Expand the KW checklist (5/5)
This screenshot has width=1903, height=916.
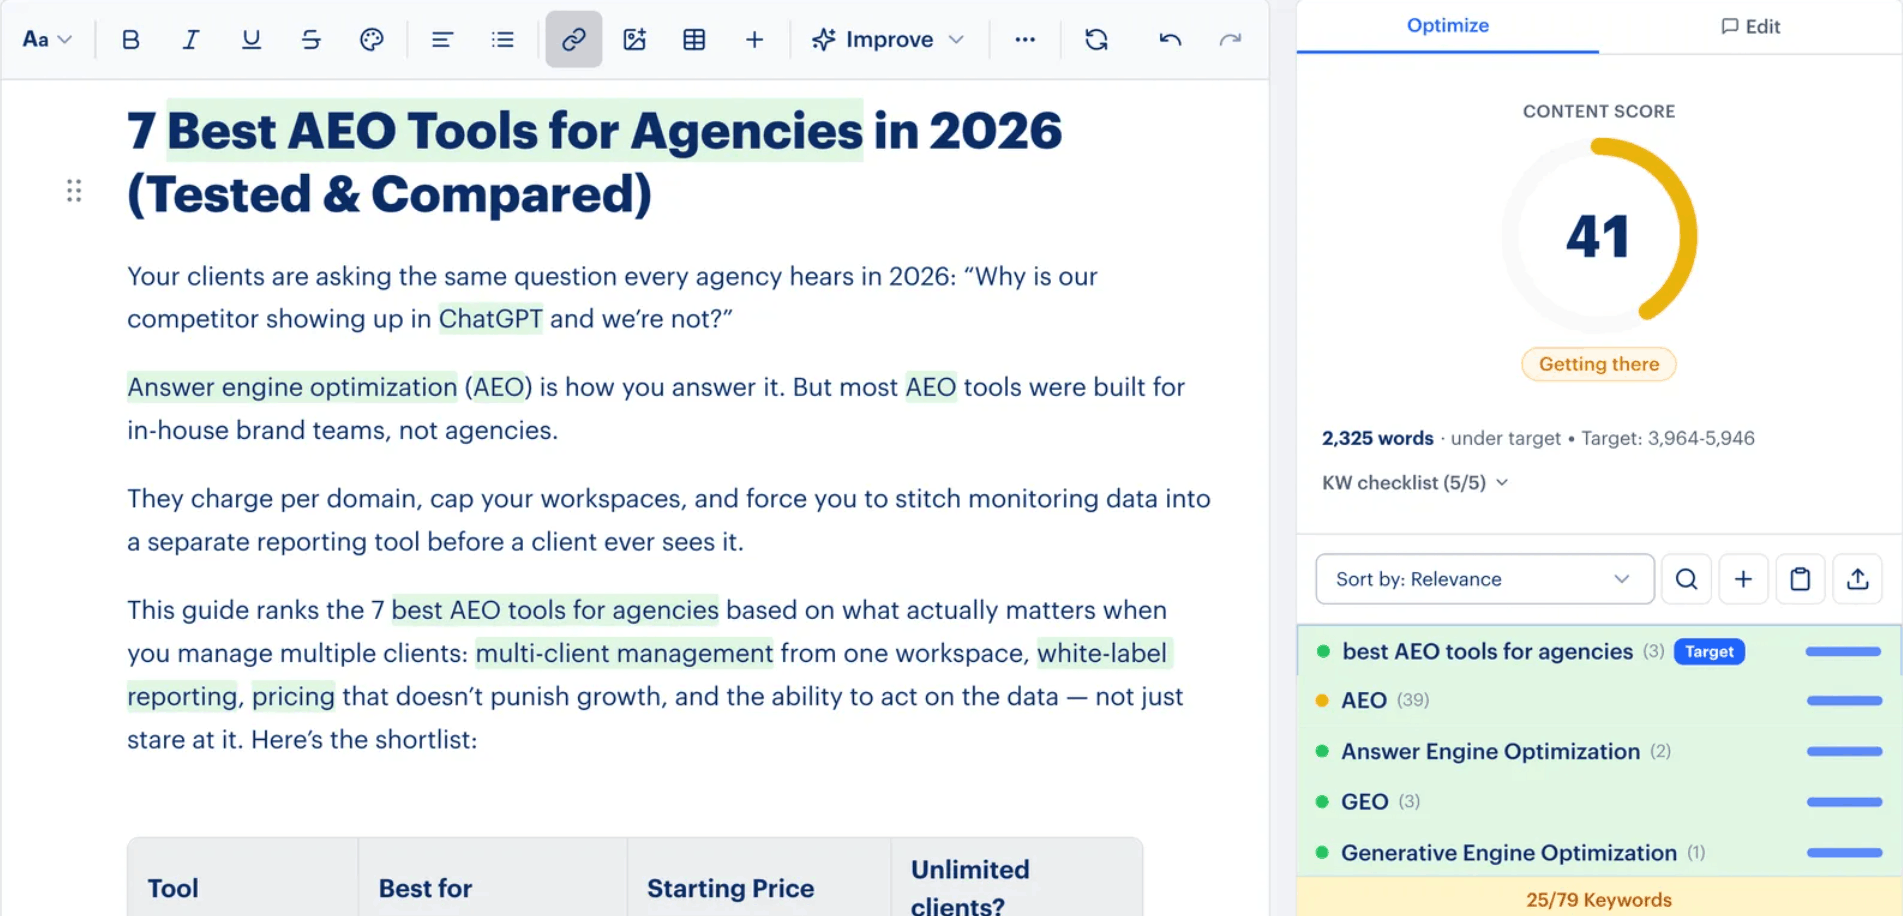coord(1415,483)
